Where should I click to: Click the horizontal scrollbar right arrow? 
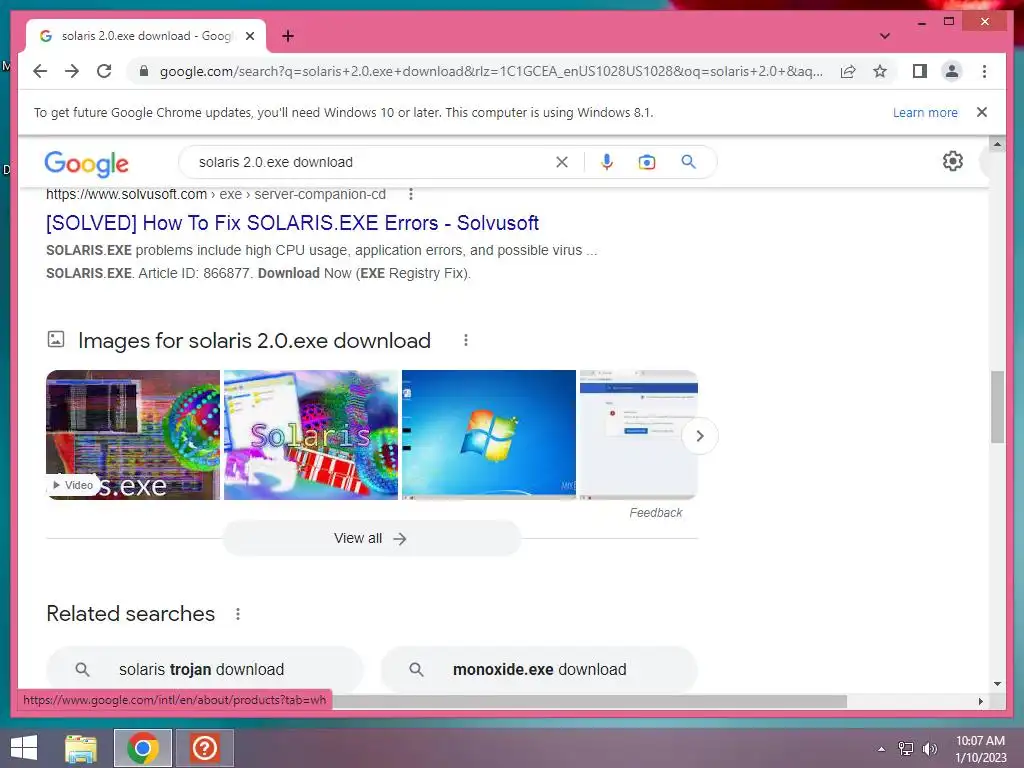(x=981, y=701)
